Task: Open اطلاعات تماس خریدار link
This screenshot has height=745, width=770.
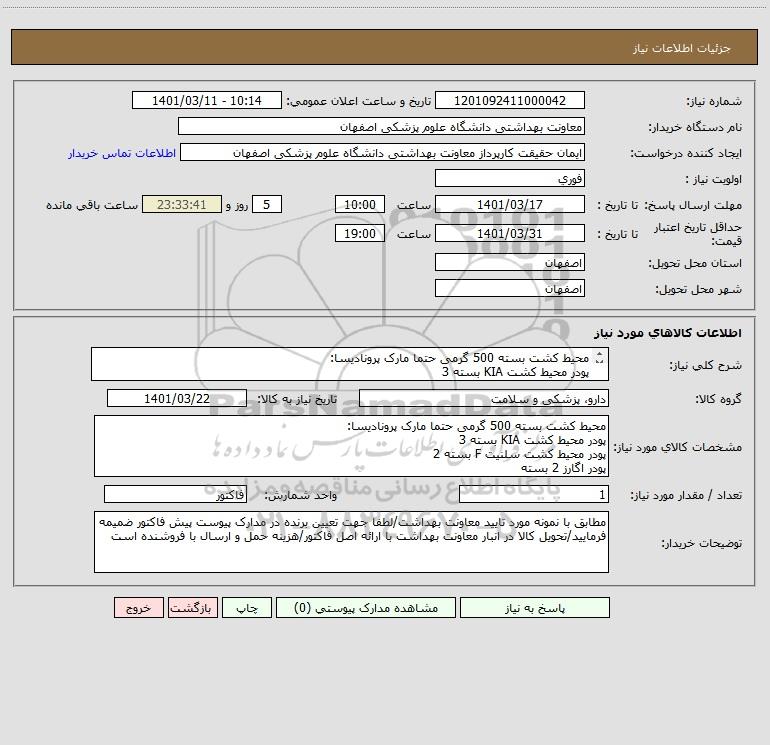Action: click(x=122, y=153)
